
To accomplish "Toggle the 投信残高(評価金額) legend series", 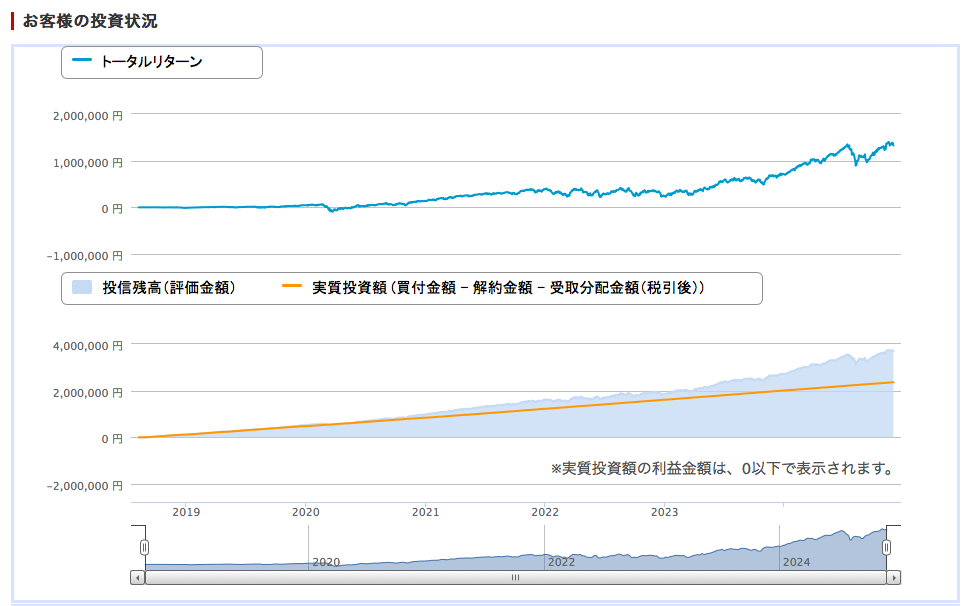I will coord(154,288).
